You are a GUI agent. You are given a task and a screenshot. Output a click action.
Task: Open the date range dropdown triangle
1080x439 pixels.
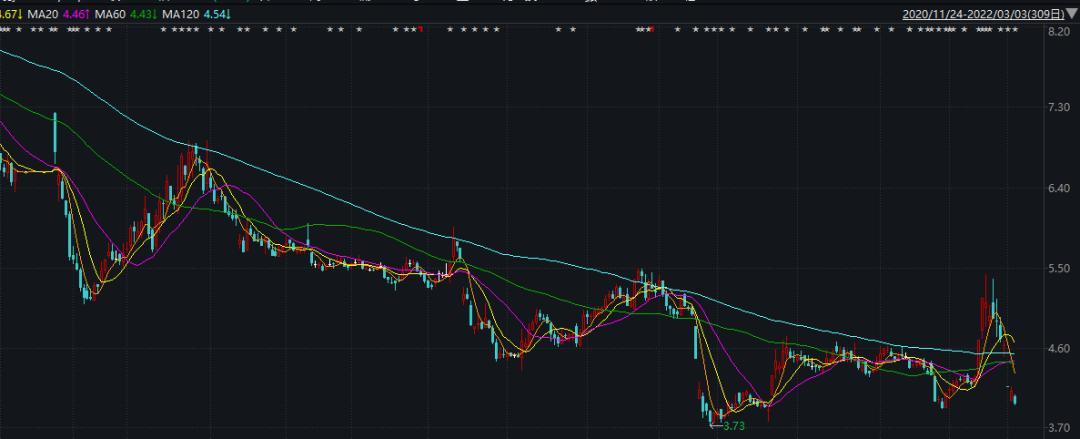(1071, 15)
